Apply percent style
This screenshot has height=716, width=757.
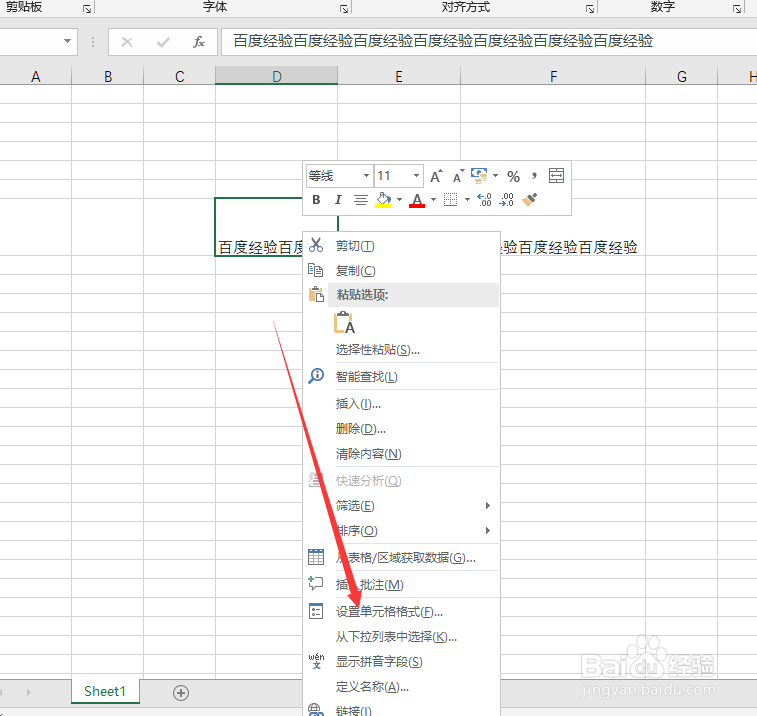[x=513, y=176]
